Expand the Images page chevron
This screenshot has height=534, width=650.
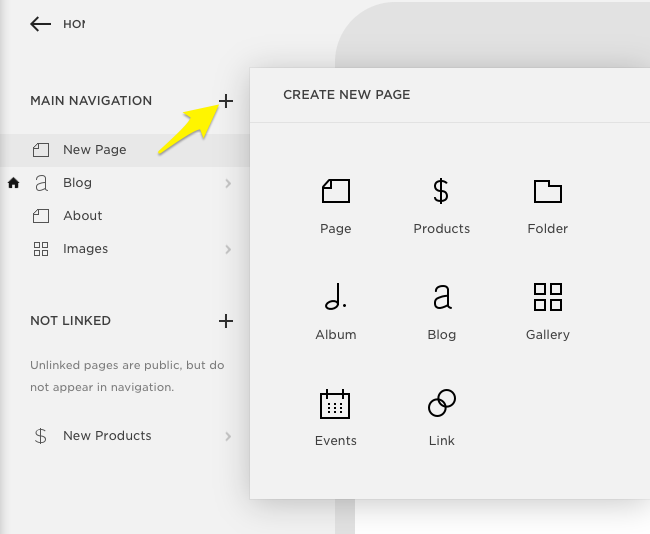click(x=228, y=249)
